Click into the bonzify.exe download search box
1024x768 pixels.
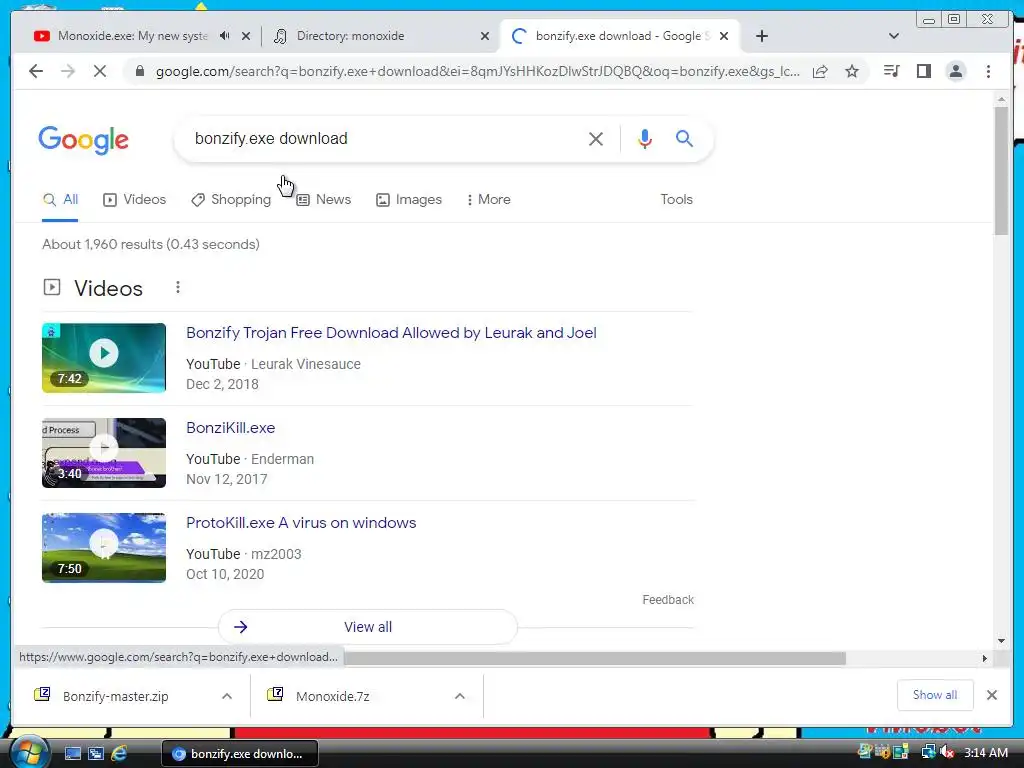click(382, 138)
